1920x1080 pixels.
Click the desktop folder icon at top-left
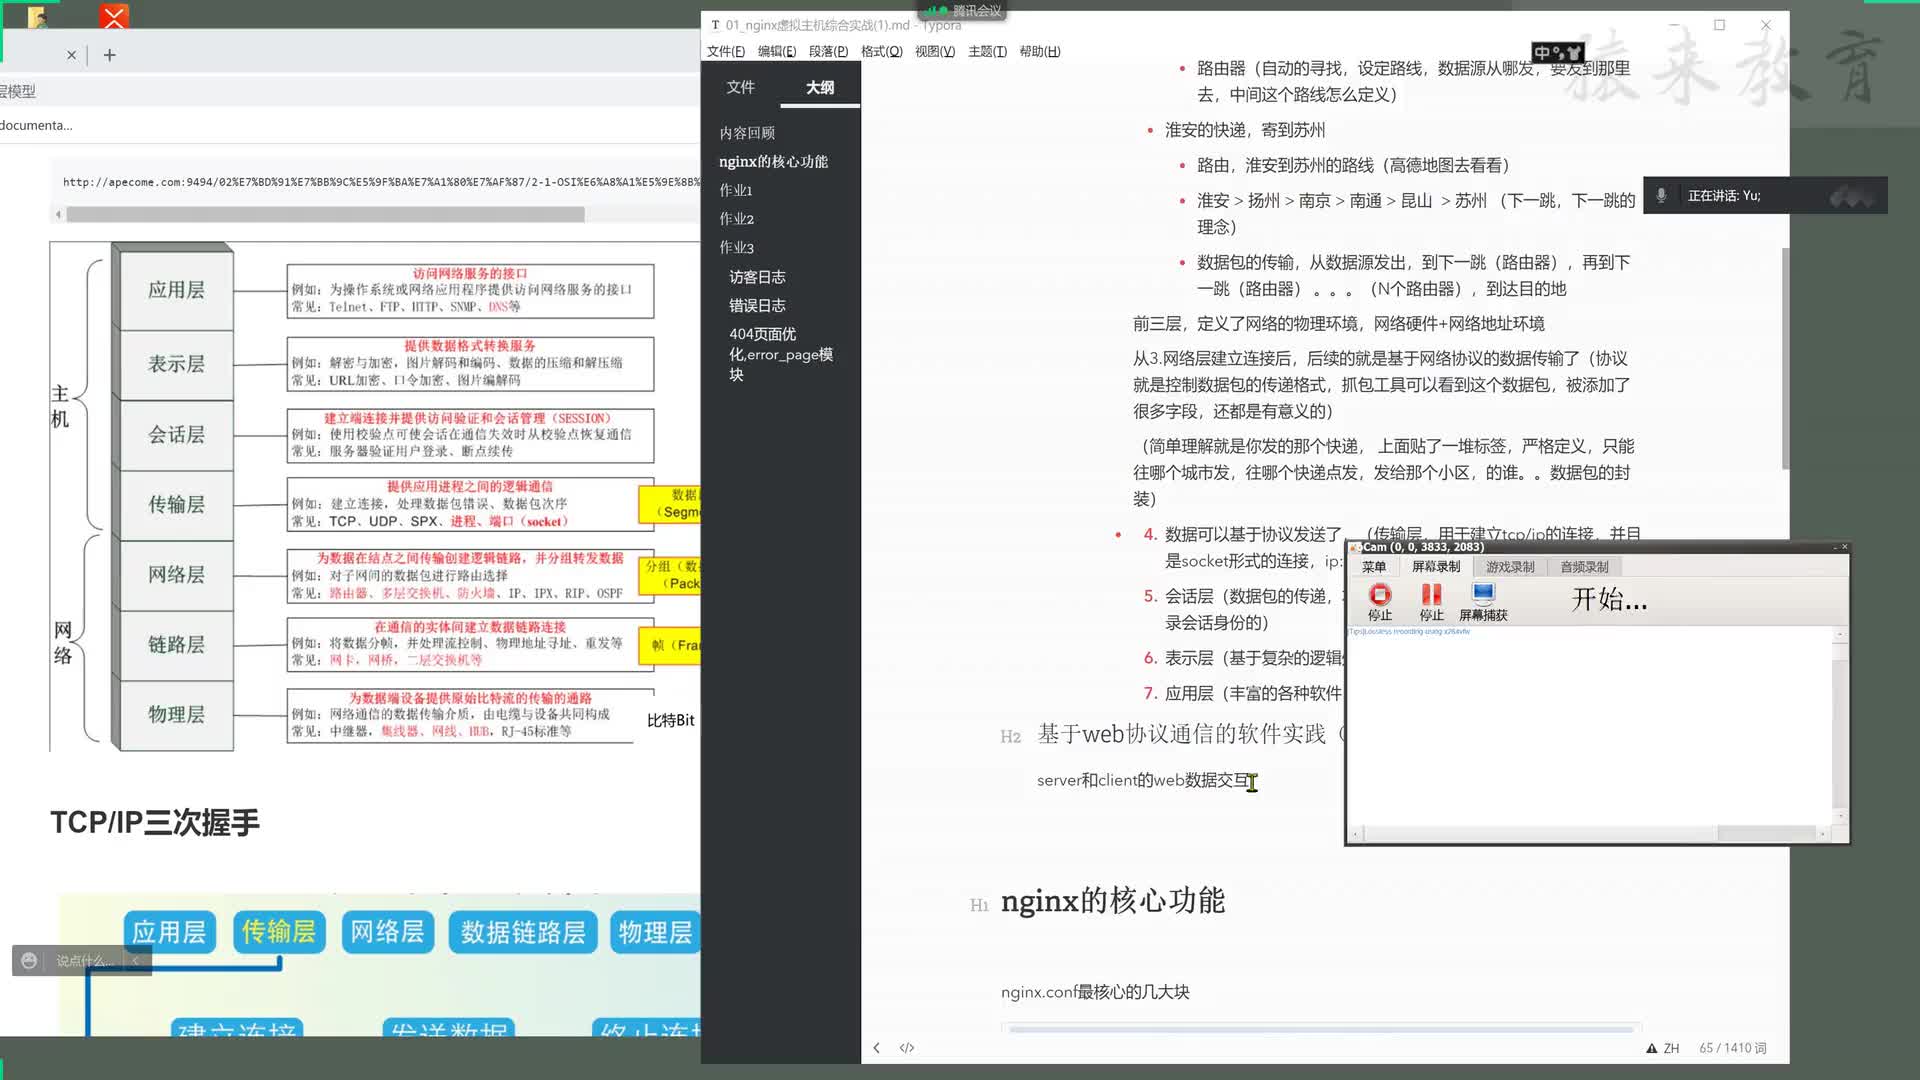coord(36,16)
